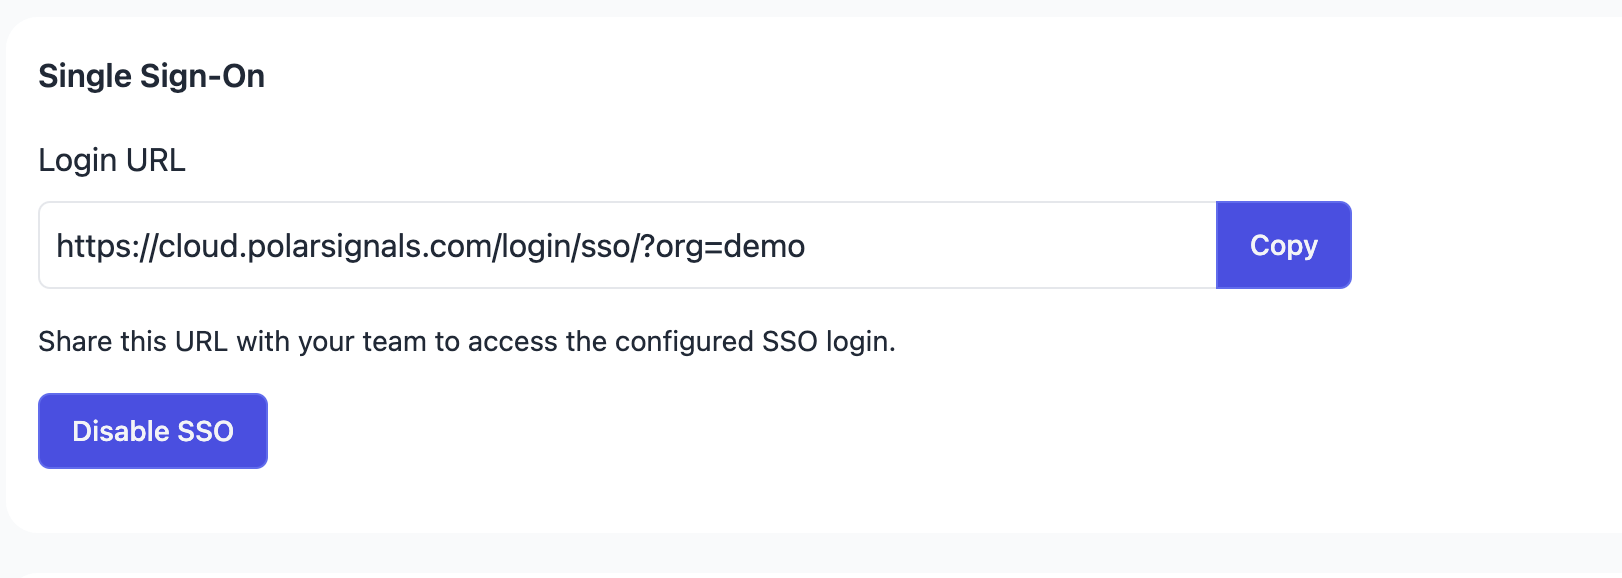This screenshot has height=578, width=1622.
Task: Select the Disable SSO action
Action: pyautogui.click(x=153, y=431)
